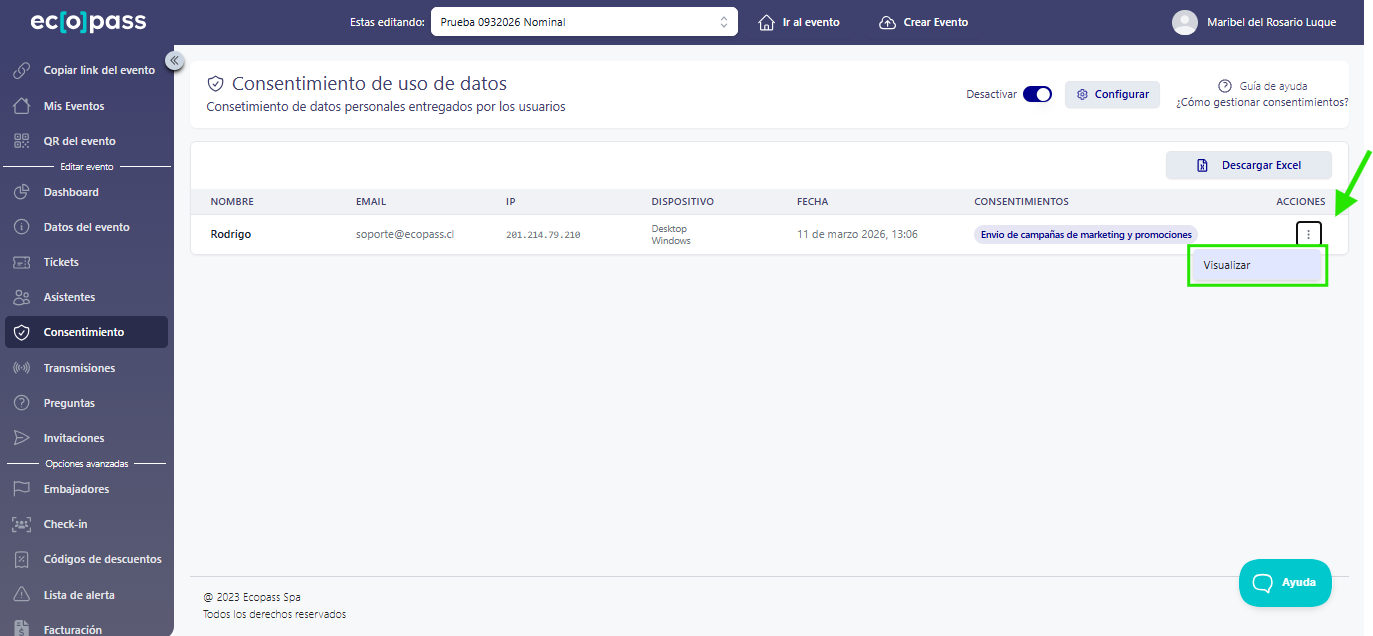Screen dimensions: 1373x636
Task: Select Visualizar from the actions menu
Action: click(1256, 265)
